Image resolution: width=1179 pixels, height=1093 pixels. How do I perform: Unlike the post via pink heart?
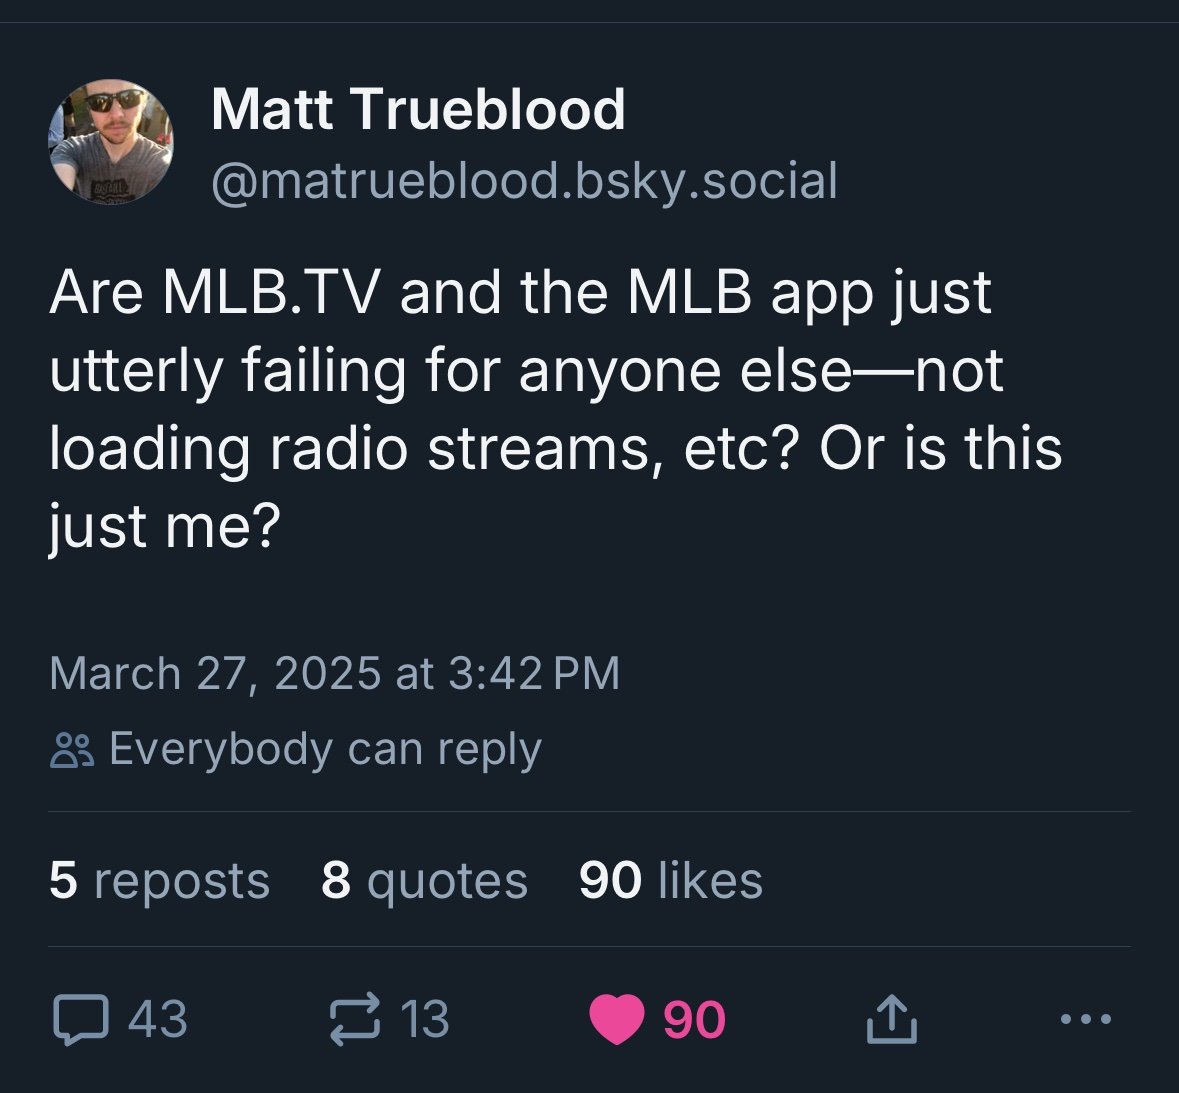pos(618,1020)
